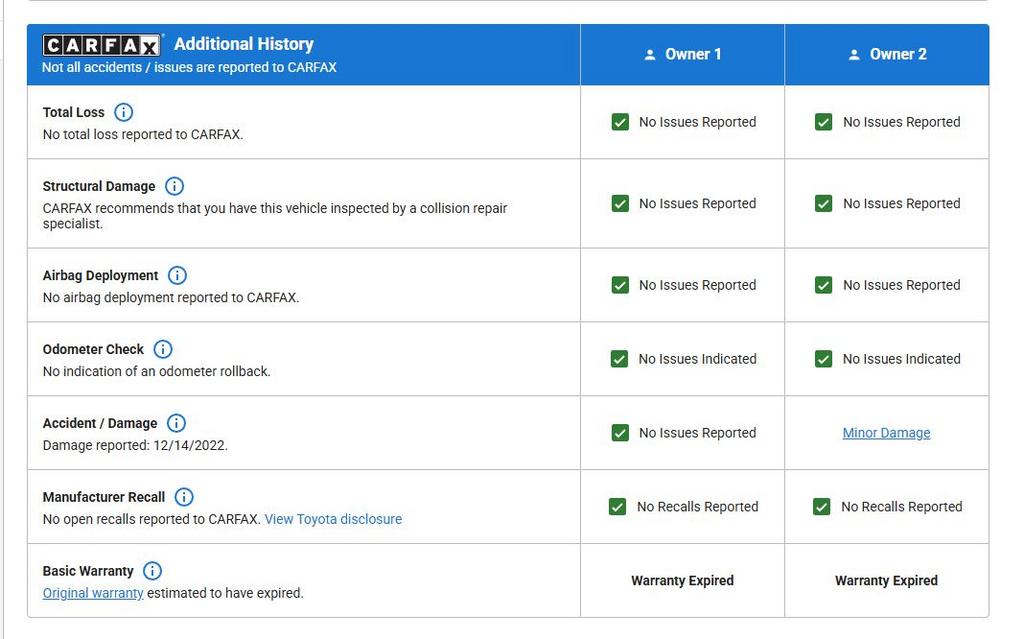Click the Owner 1 person icon
The width and height of the screenshot is (1024, 639).
pyautogui.click(x=650, y=55)
